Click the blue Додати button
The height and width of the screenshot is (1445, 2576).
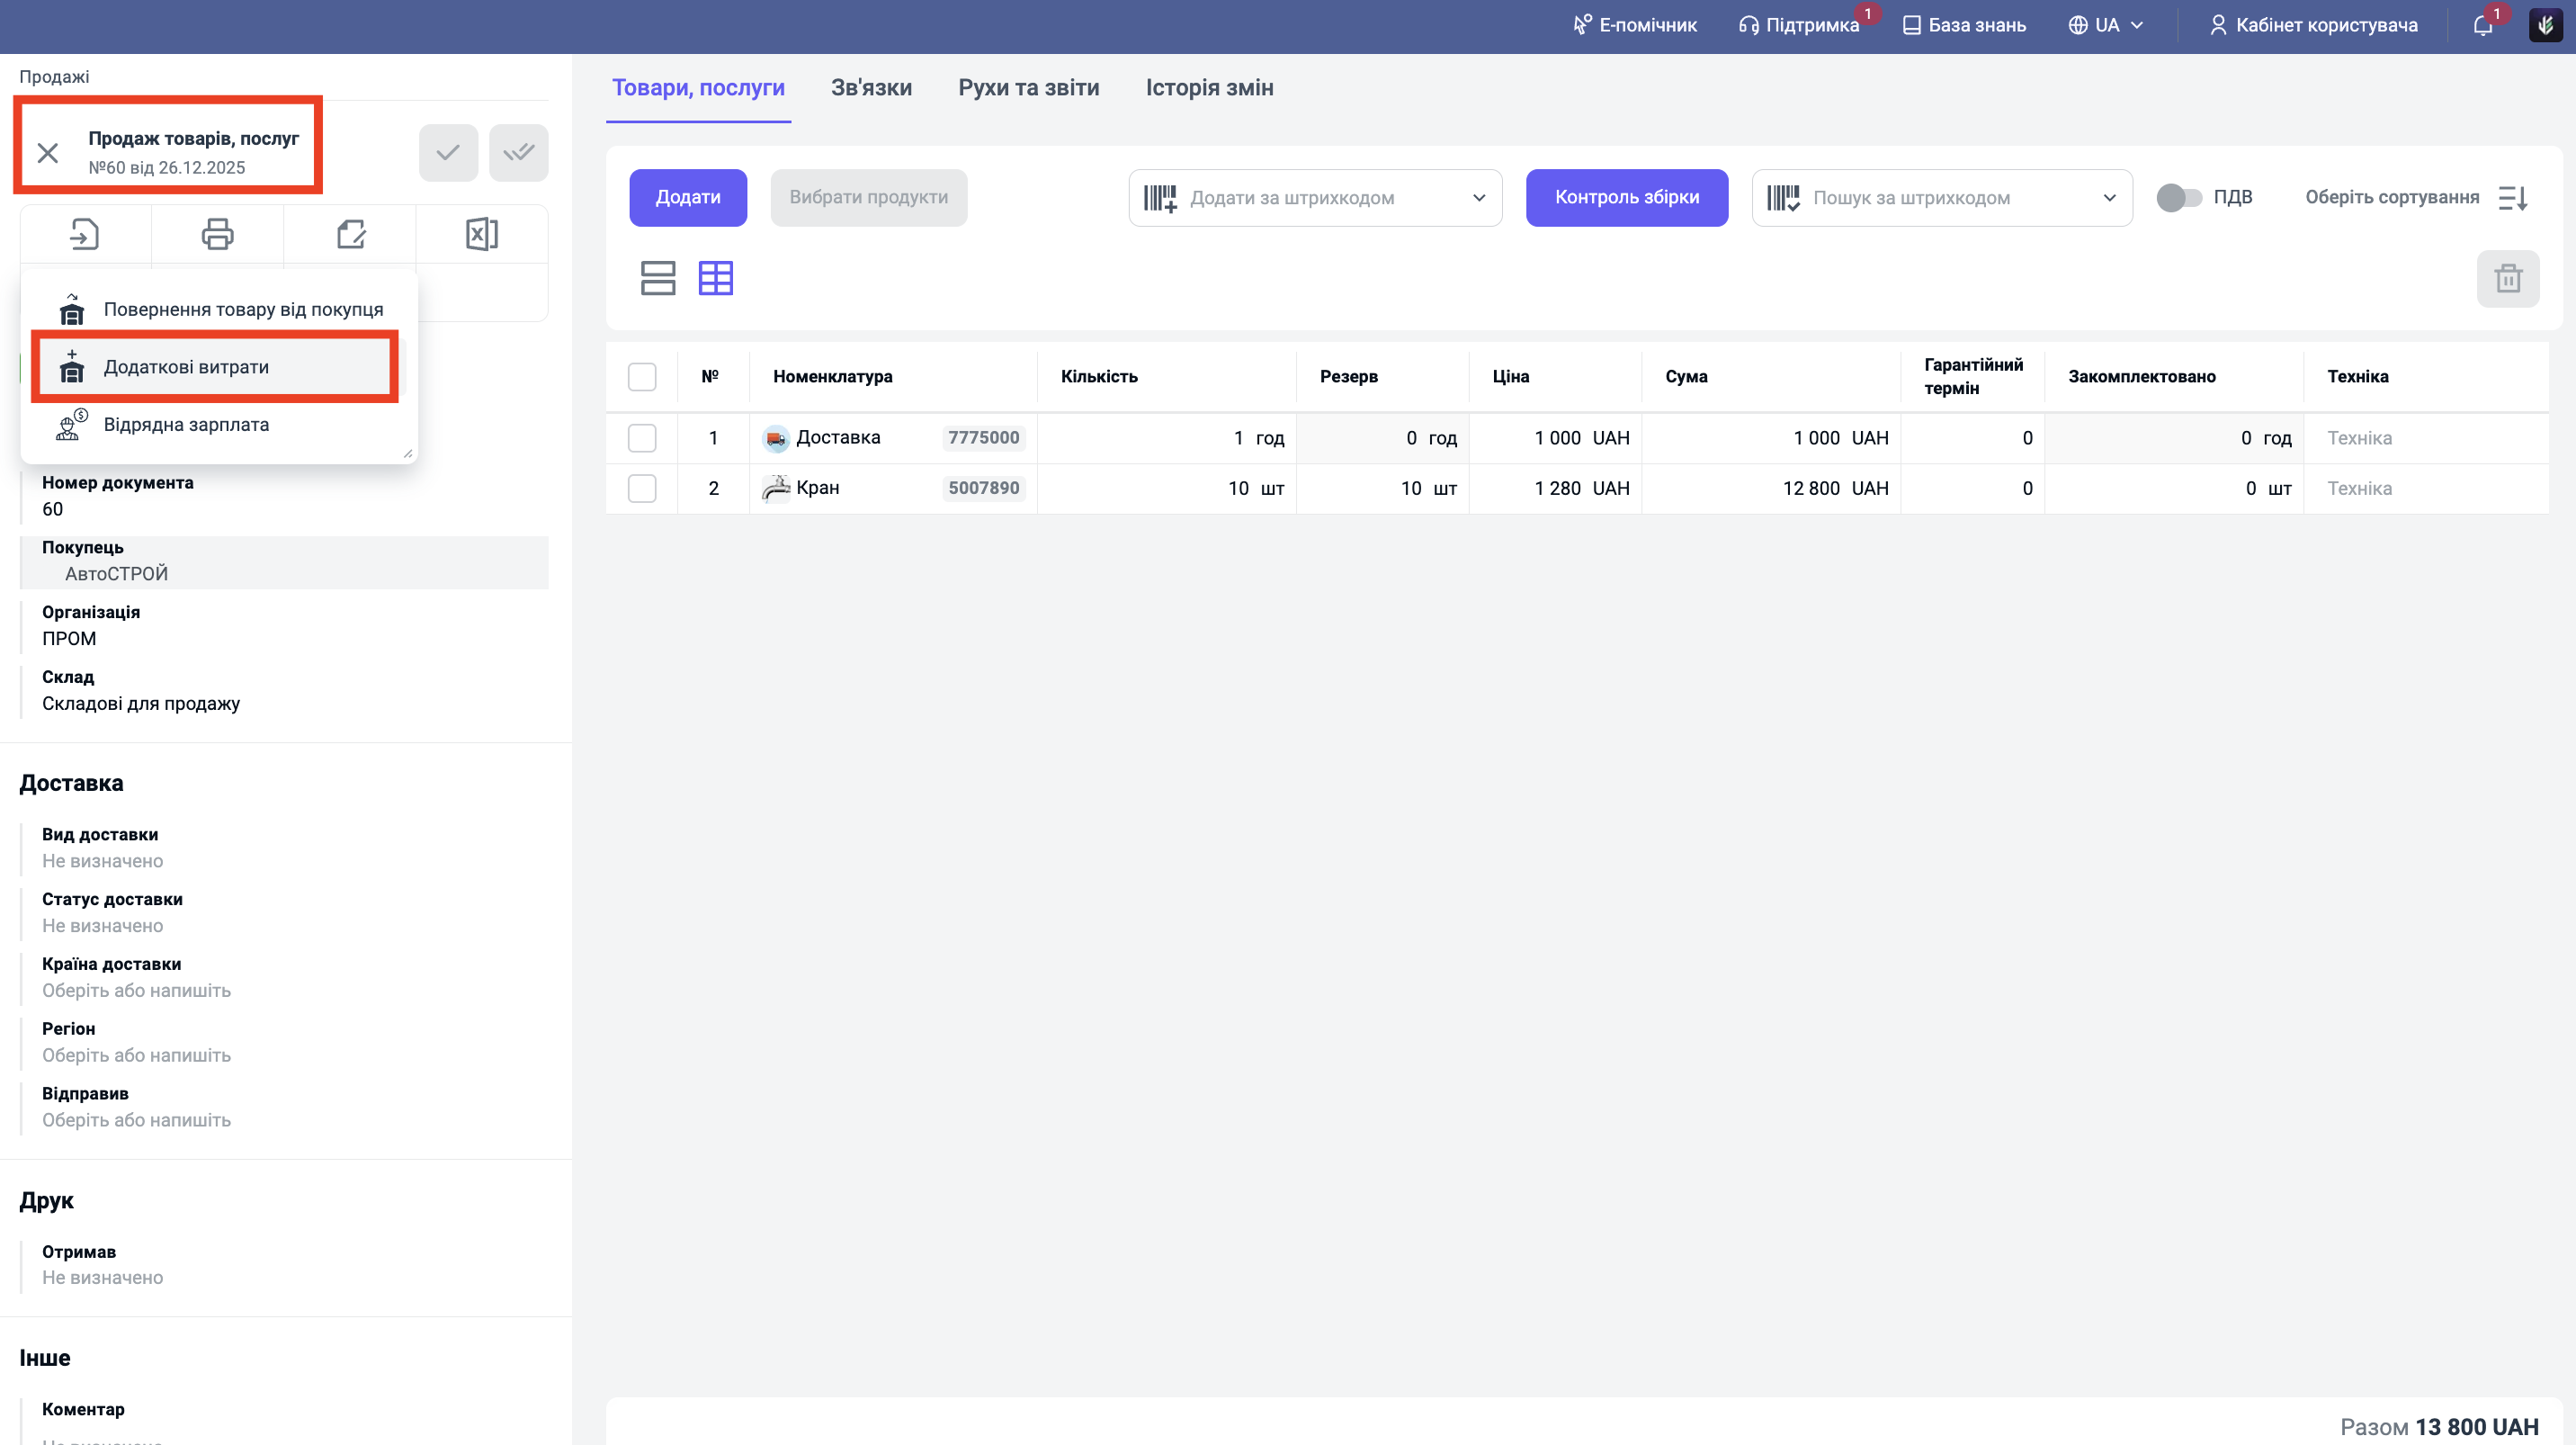(688, 198)
